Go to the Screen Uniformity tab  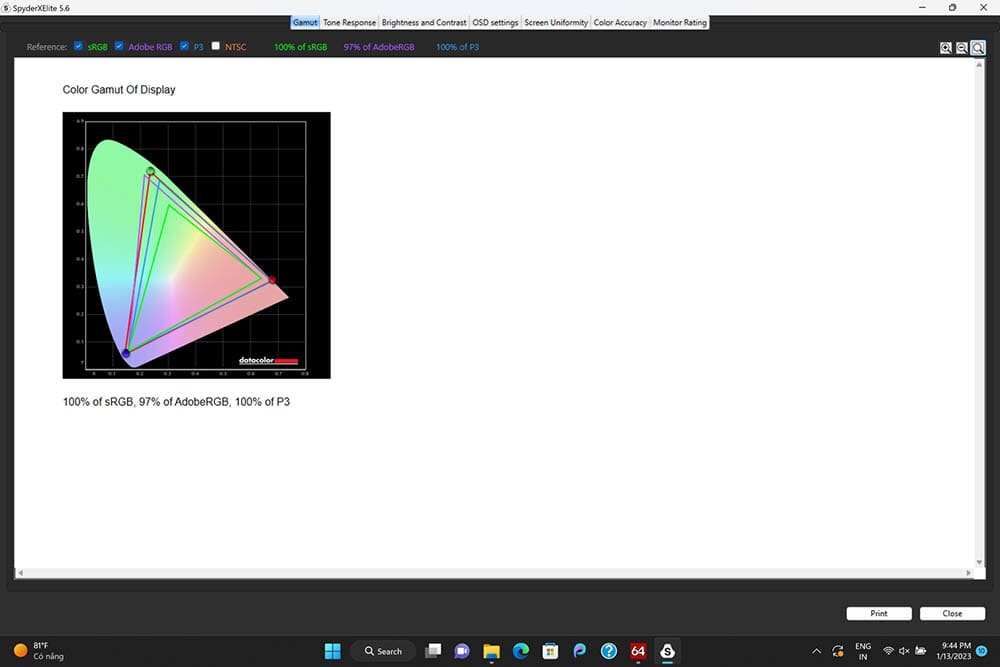click(x=556, y=22)
